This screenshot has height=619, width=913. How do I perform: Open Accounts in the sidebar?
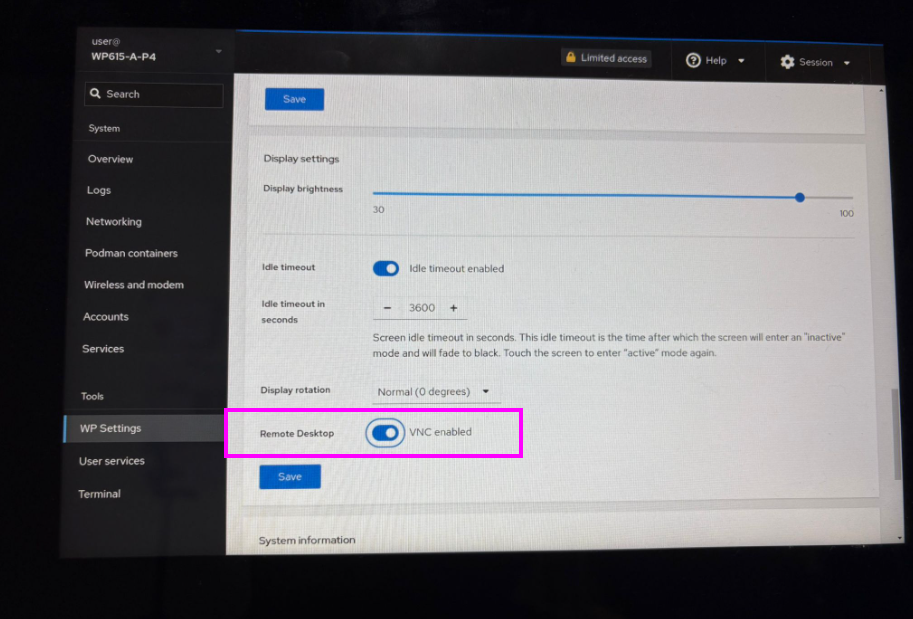(x=105, y=317)
